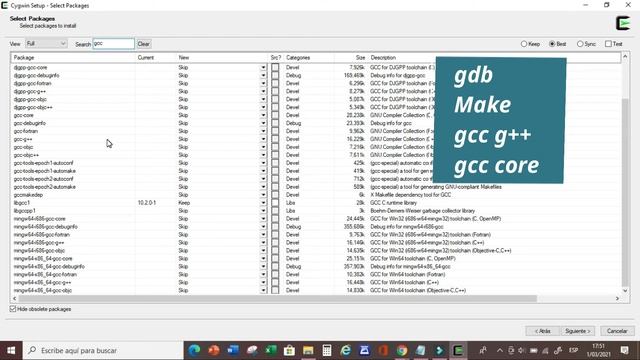Click the taskbar clock showing 17:51
This screenshot has width=640, height=360.
(x=598, y=350)
